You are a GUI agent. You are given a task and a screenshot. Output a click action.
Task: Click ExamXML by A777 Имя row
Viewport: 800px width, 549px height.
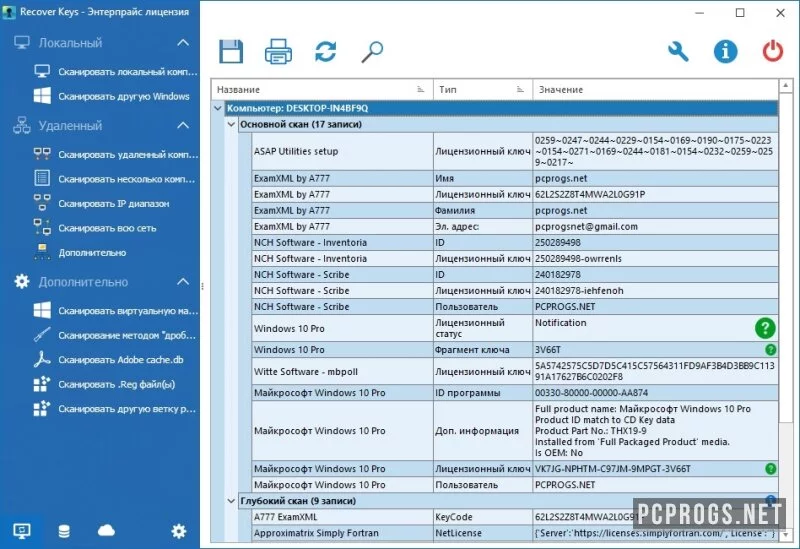(x=515, y=178)
